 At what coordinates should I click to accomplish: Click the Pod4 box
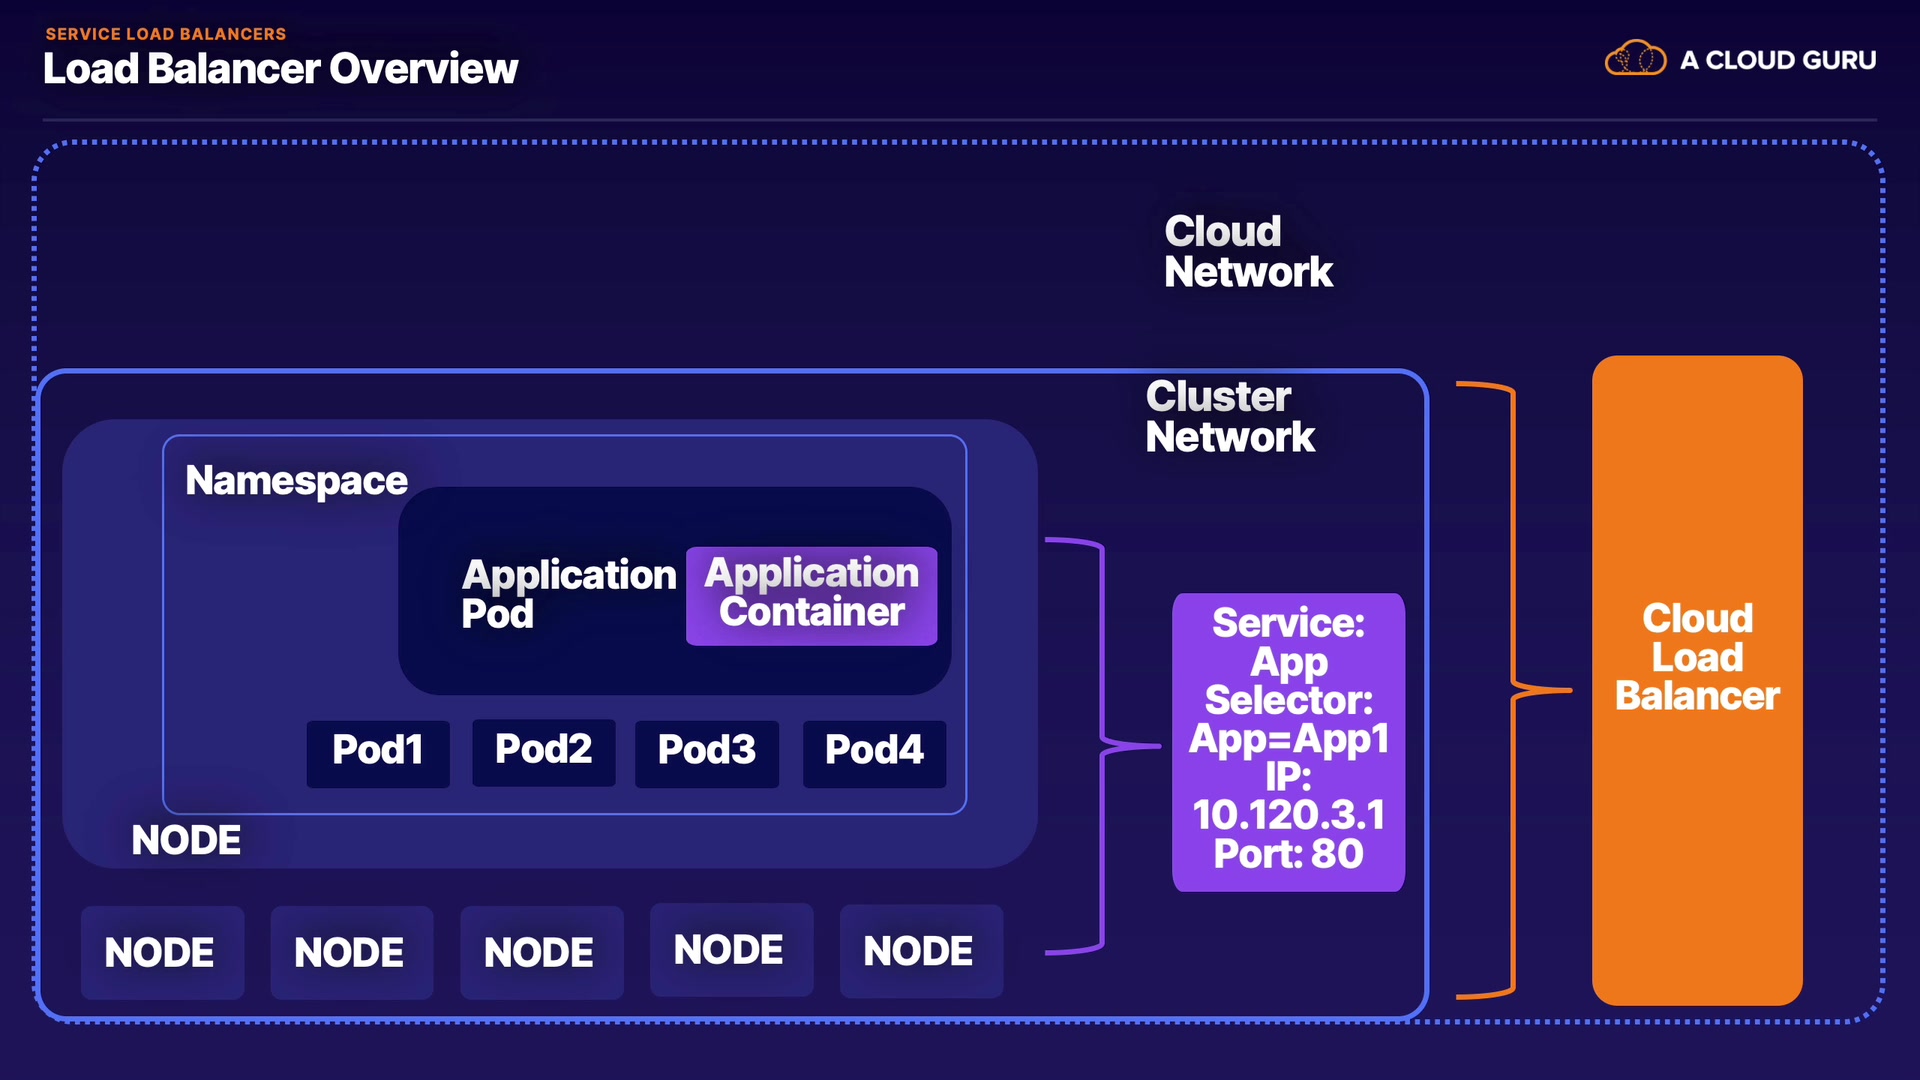(x=874, y=752)
